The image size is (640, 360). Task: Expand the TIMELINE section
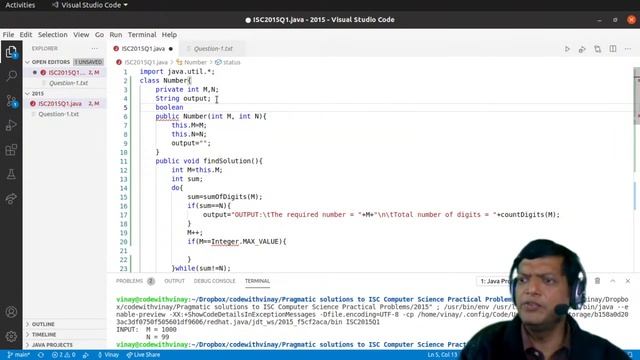65,334
